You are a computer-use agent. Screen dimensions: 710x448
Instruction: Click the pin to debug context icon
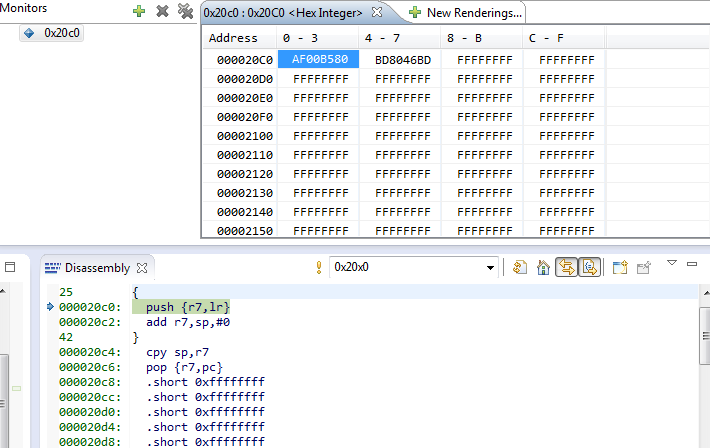(643, 267)
